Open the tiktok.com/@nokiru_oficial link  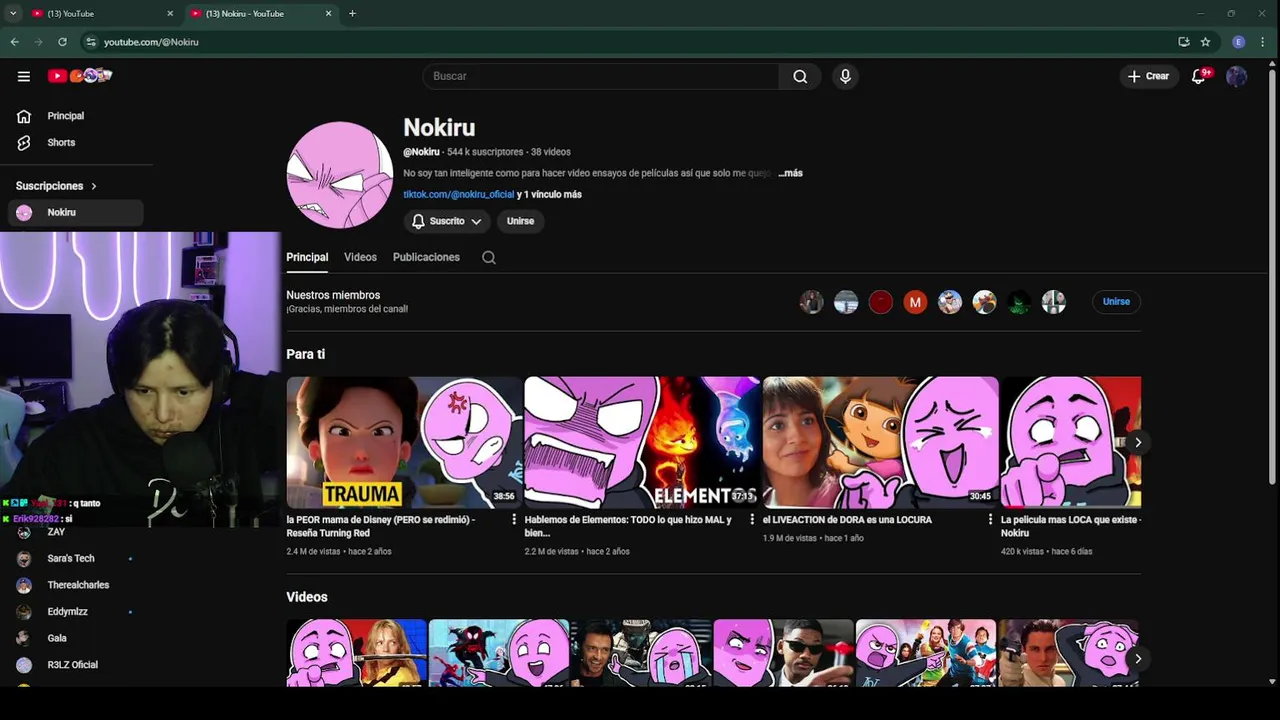pyautogui.click(x=458, y=194)
